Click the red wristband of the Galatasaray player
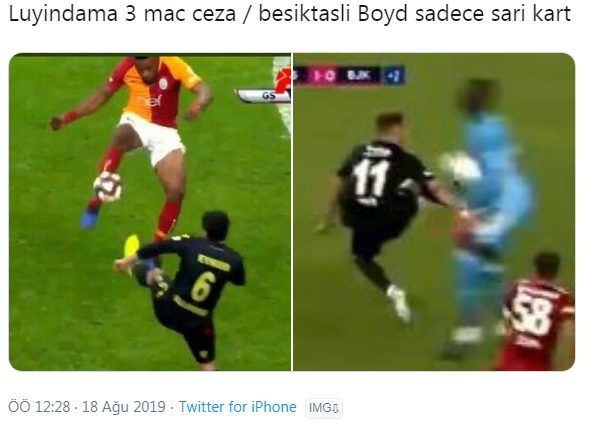 (70, 117)
